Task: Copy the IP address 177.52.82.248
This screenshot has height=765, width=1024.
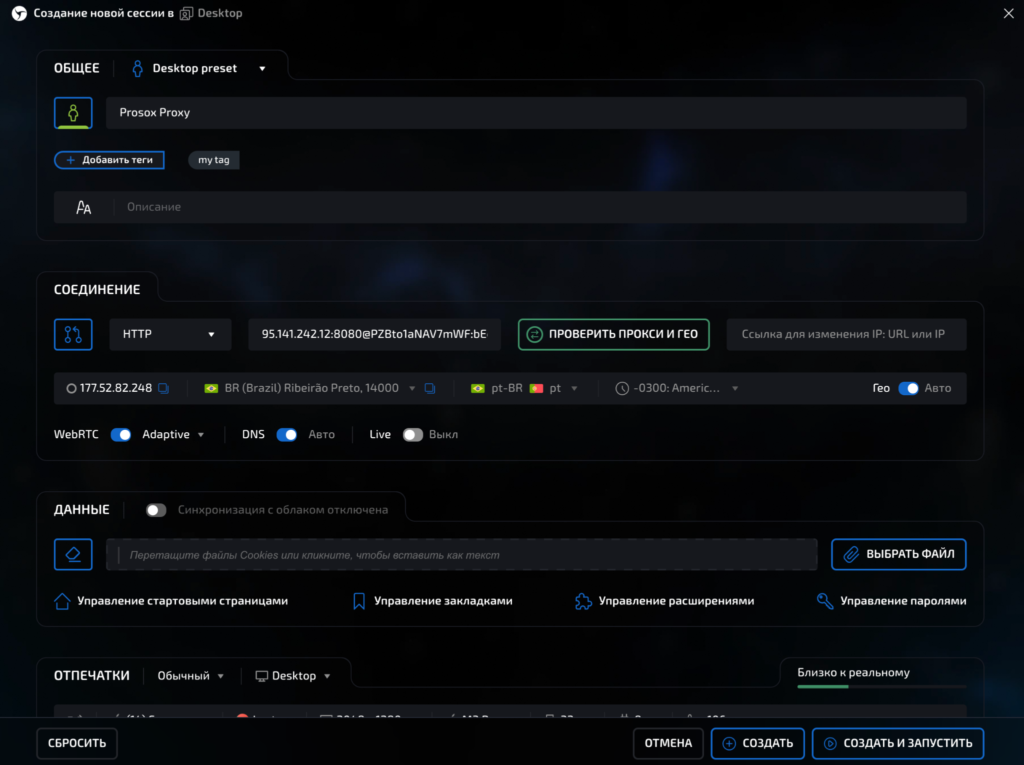Action: [x=164, y=388]
